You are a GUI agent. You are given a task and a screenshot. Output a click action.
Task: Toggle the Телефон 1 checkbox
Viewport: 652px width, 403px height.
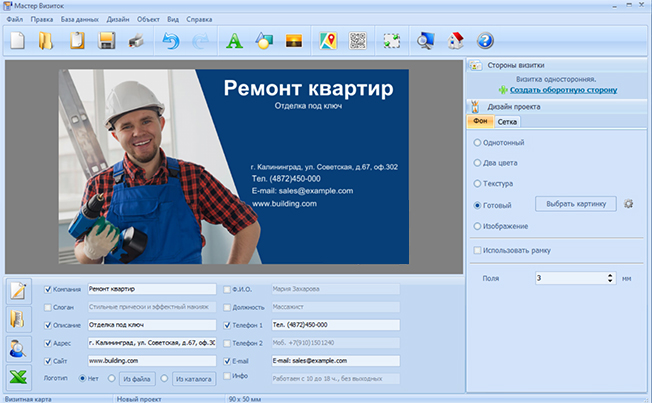tap(227, 325)
